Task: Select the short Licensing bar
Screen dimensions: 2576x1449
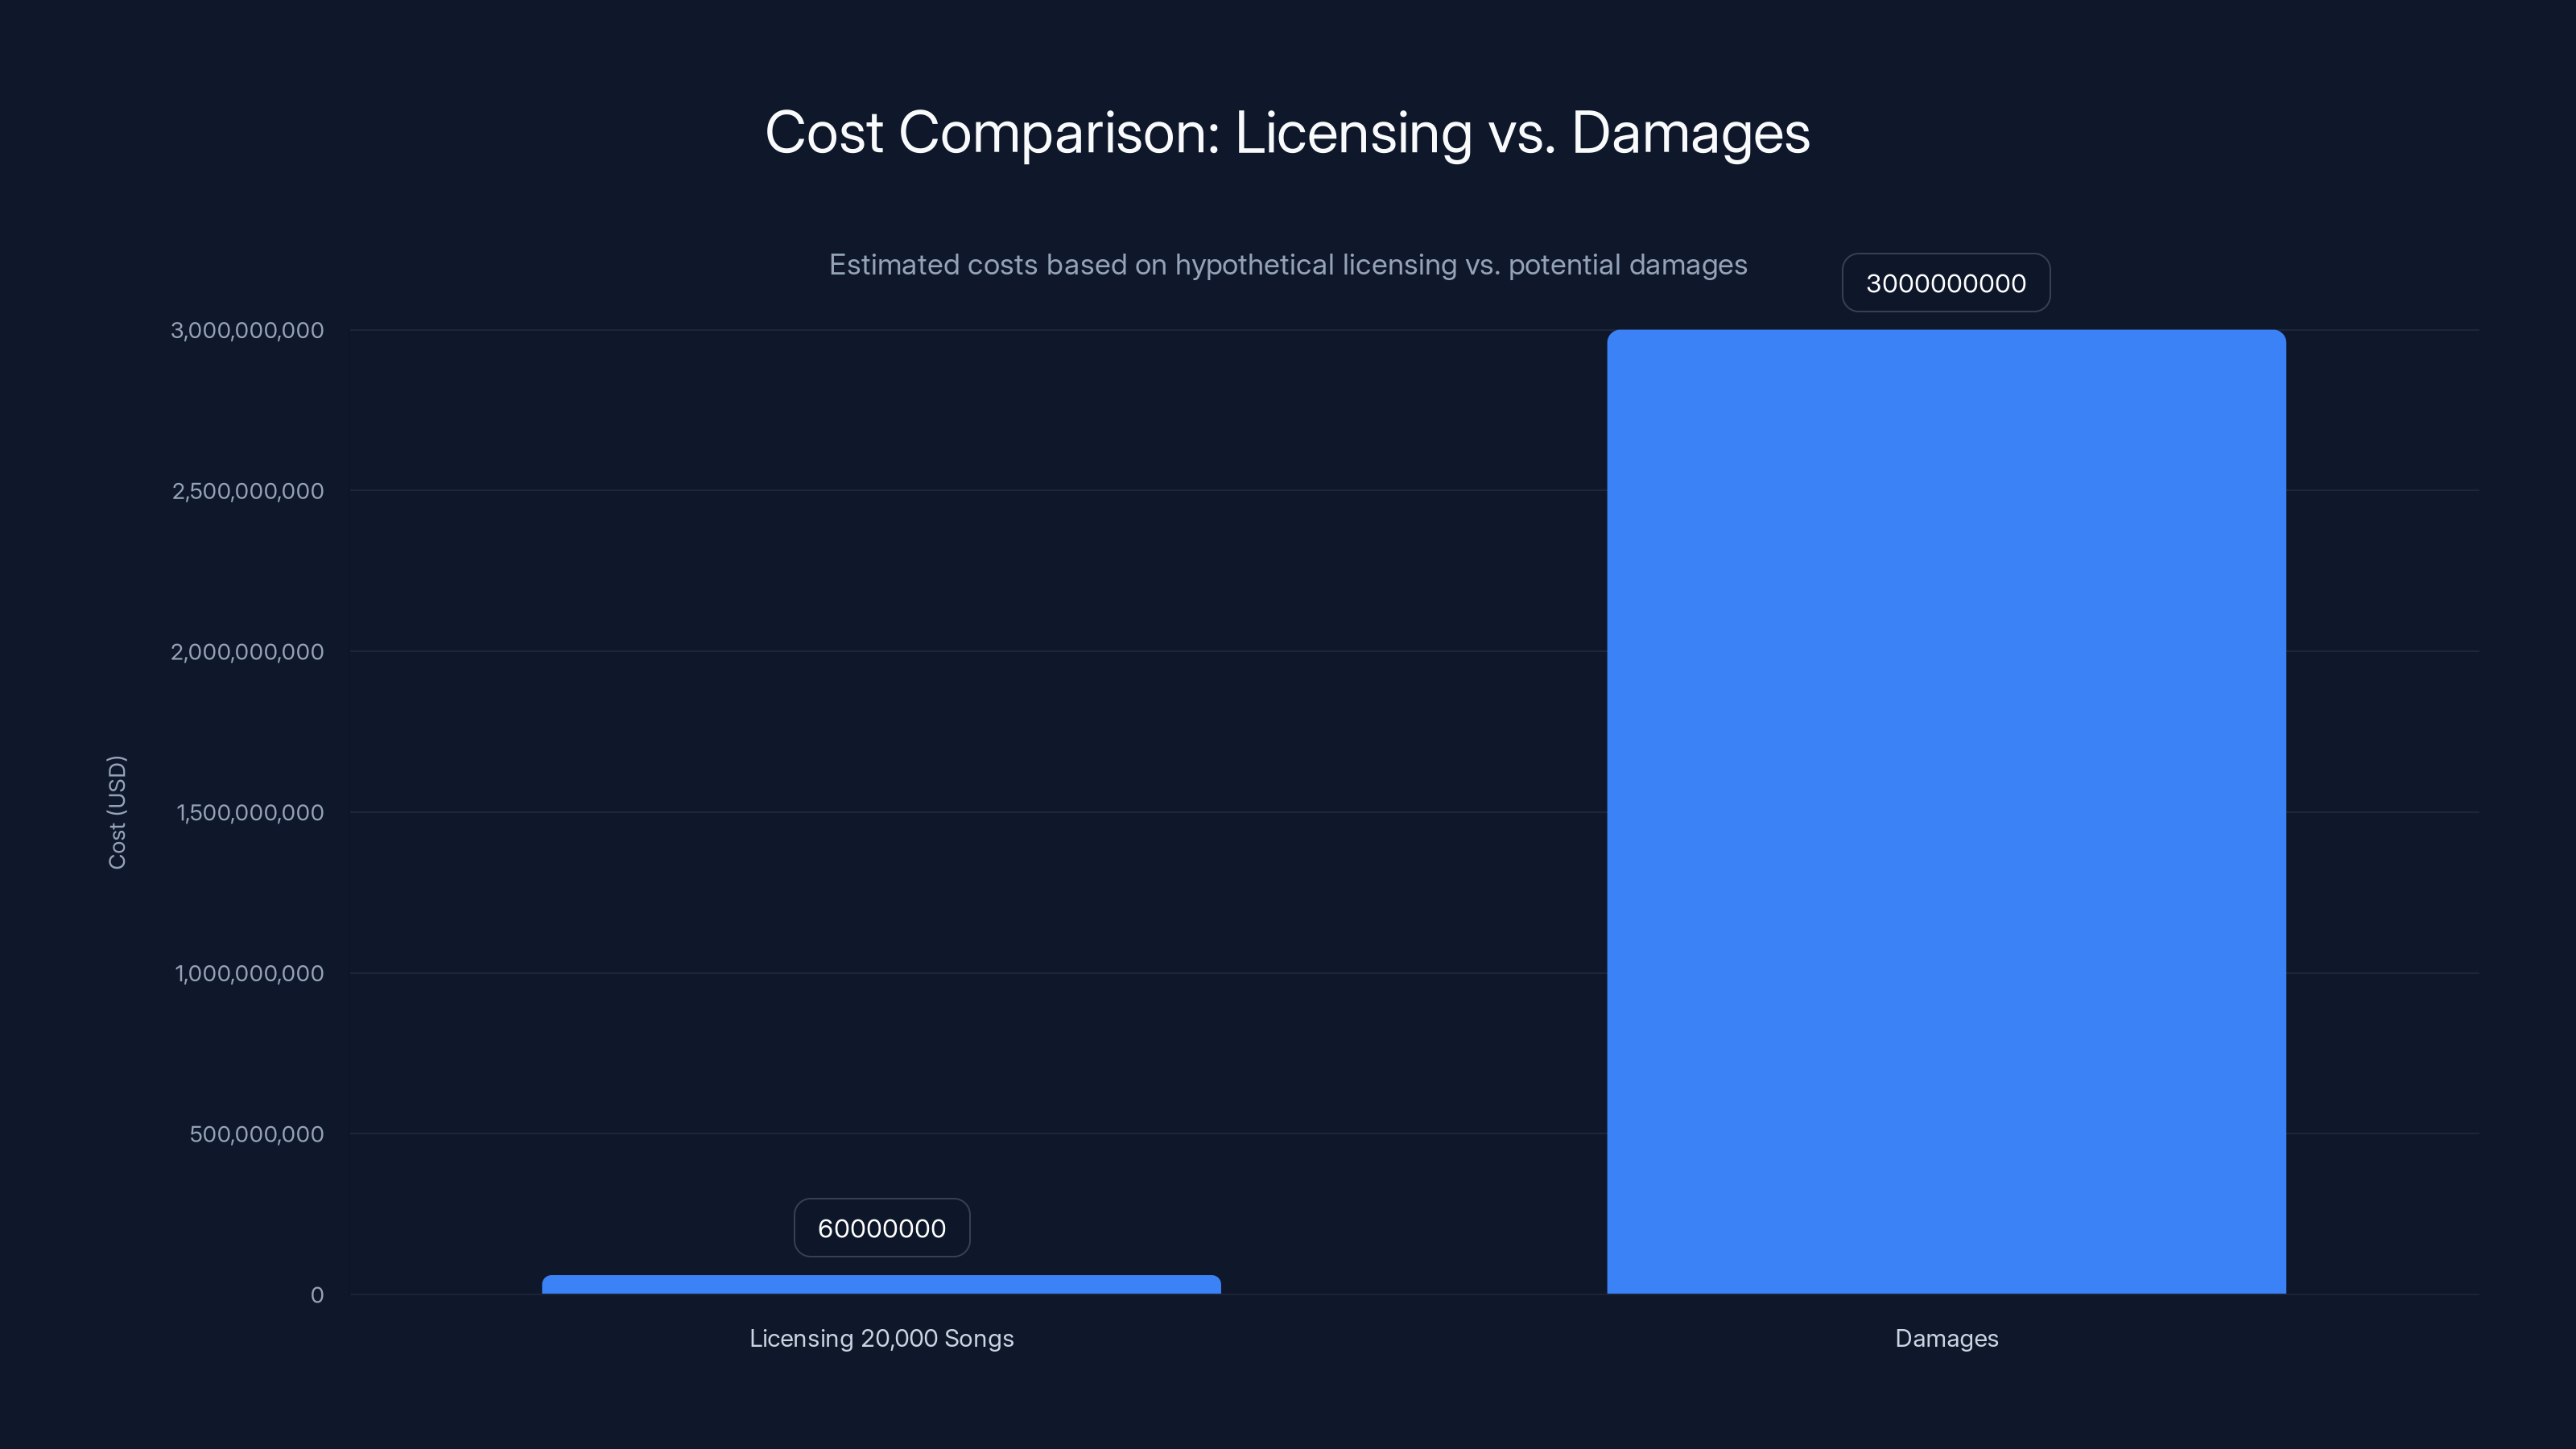Action: 881,1287
